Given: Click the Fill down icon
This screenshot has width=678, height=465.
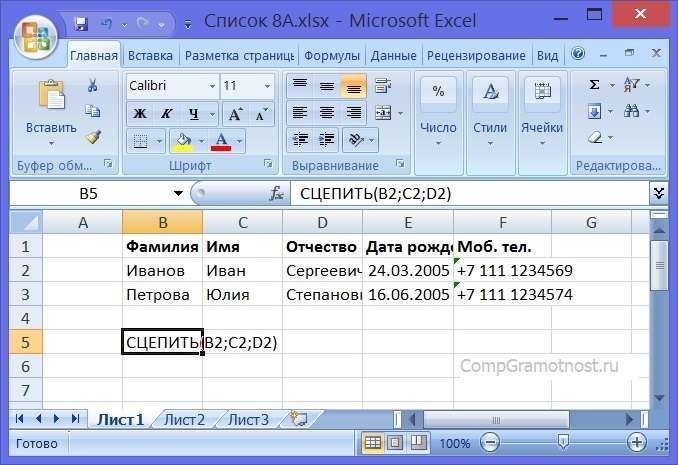Looking at the screenshot, I should click(x=595, y=112).
